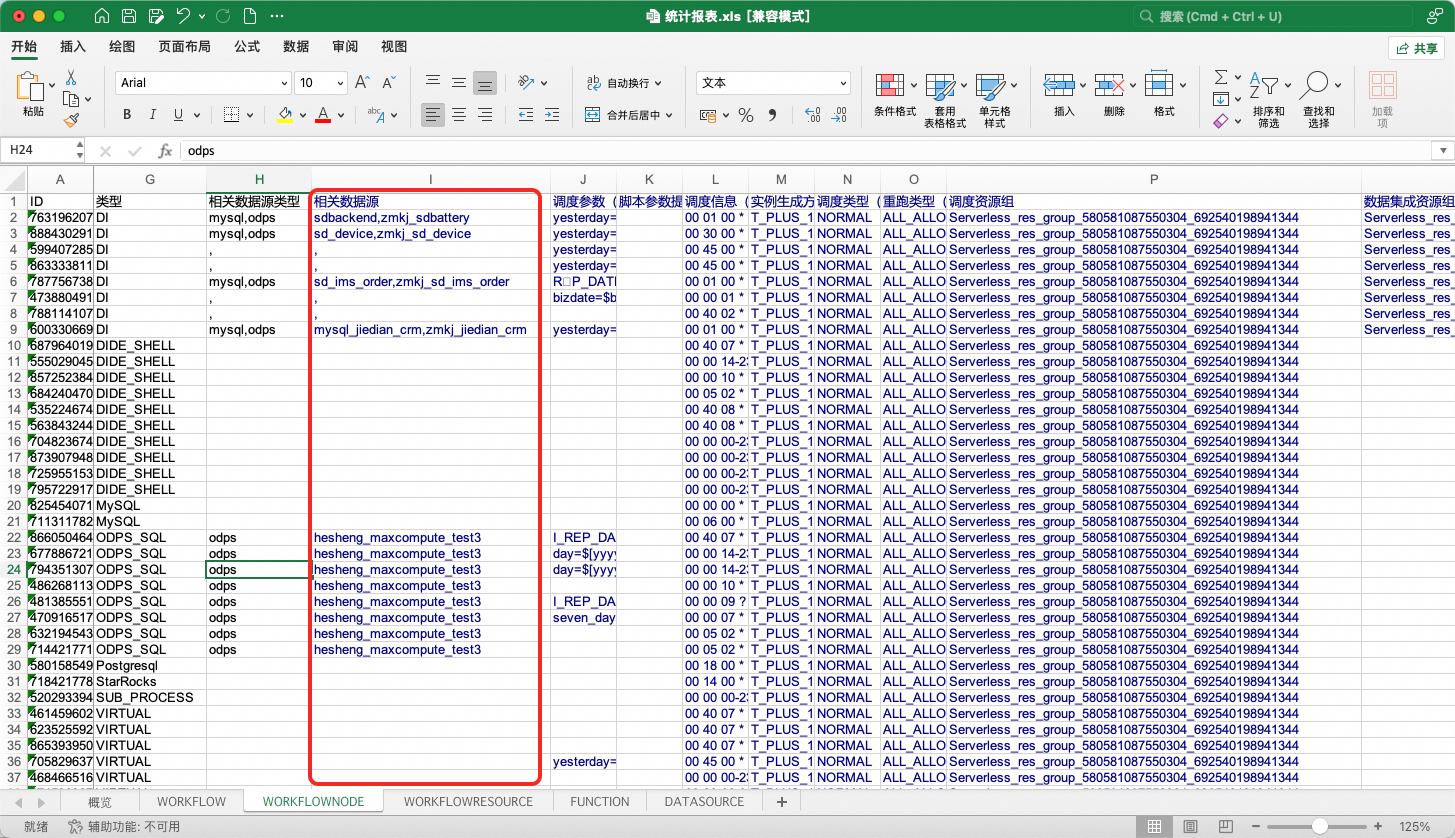The image size is (1455, 838).
Task: Click the Clear eraser icon
Action: [1221, 121]
